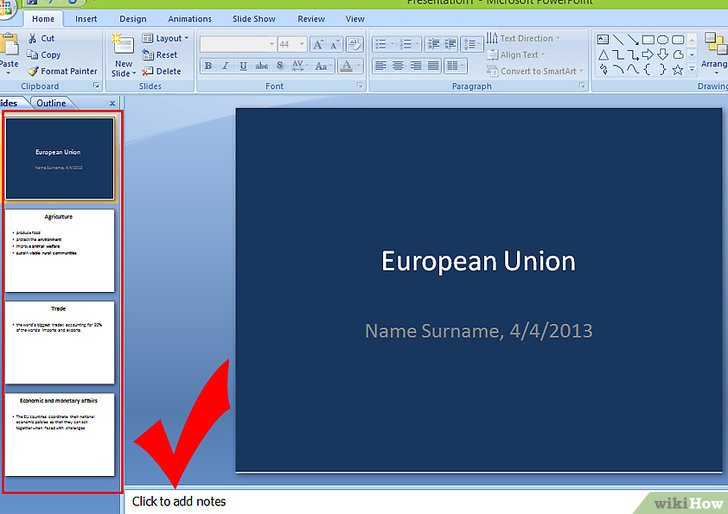Select the Down Arrow shape
Image resolution: width=728 pixels, height=514 pixels.
point(663,55)
